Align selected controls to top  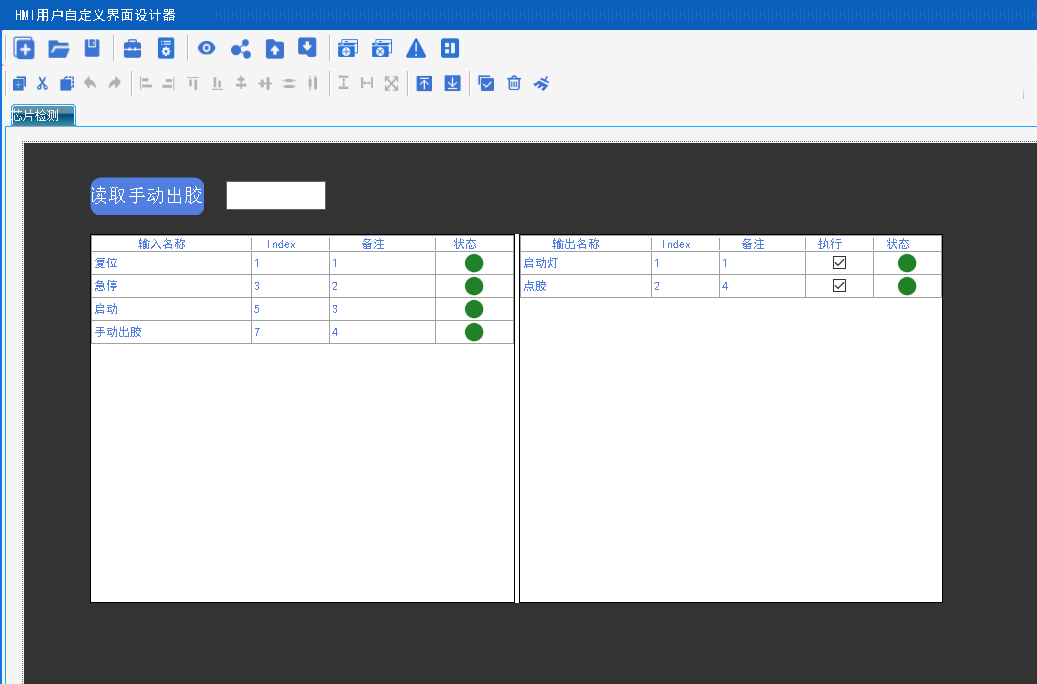click(x=192, y=83)
